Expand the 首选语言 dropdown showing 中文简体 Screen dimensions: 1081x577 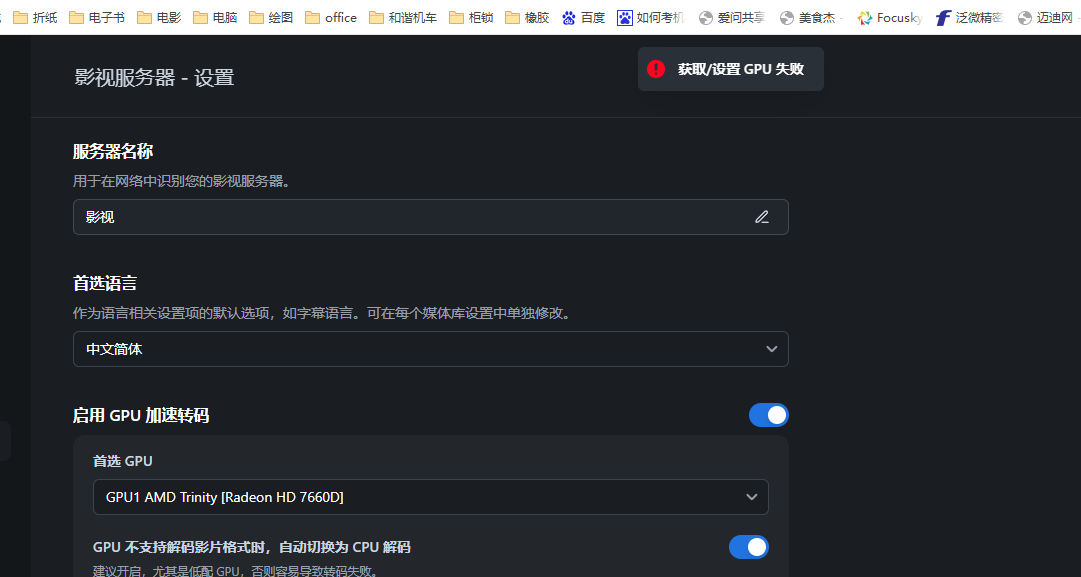[x=431, y=349]
